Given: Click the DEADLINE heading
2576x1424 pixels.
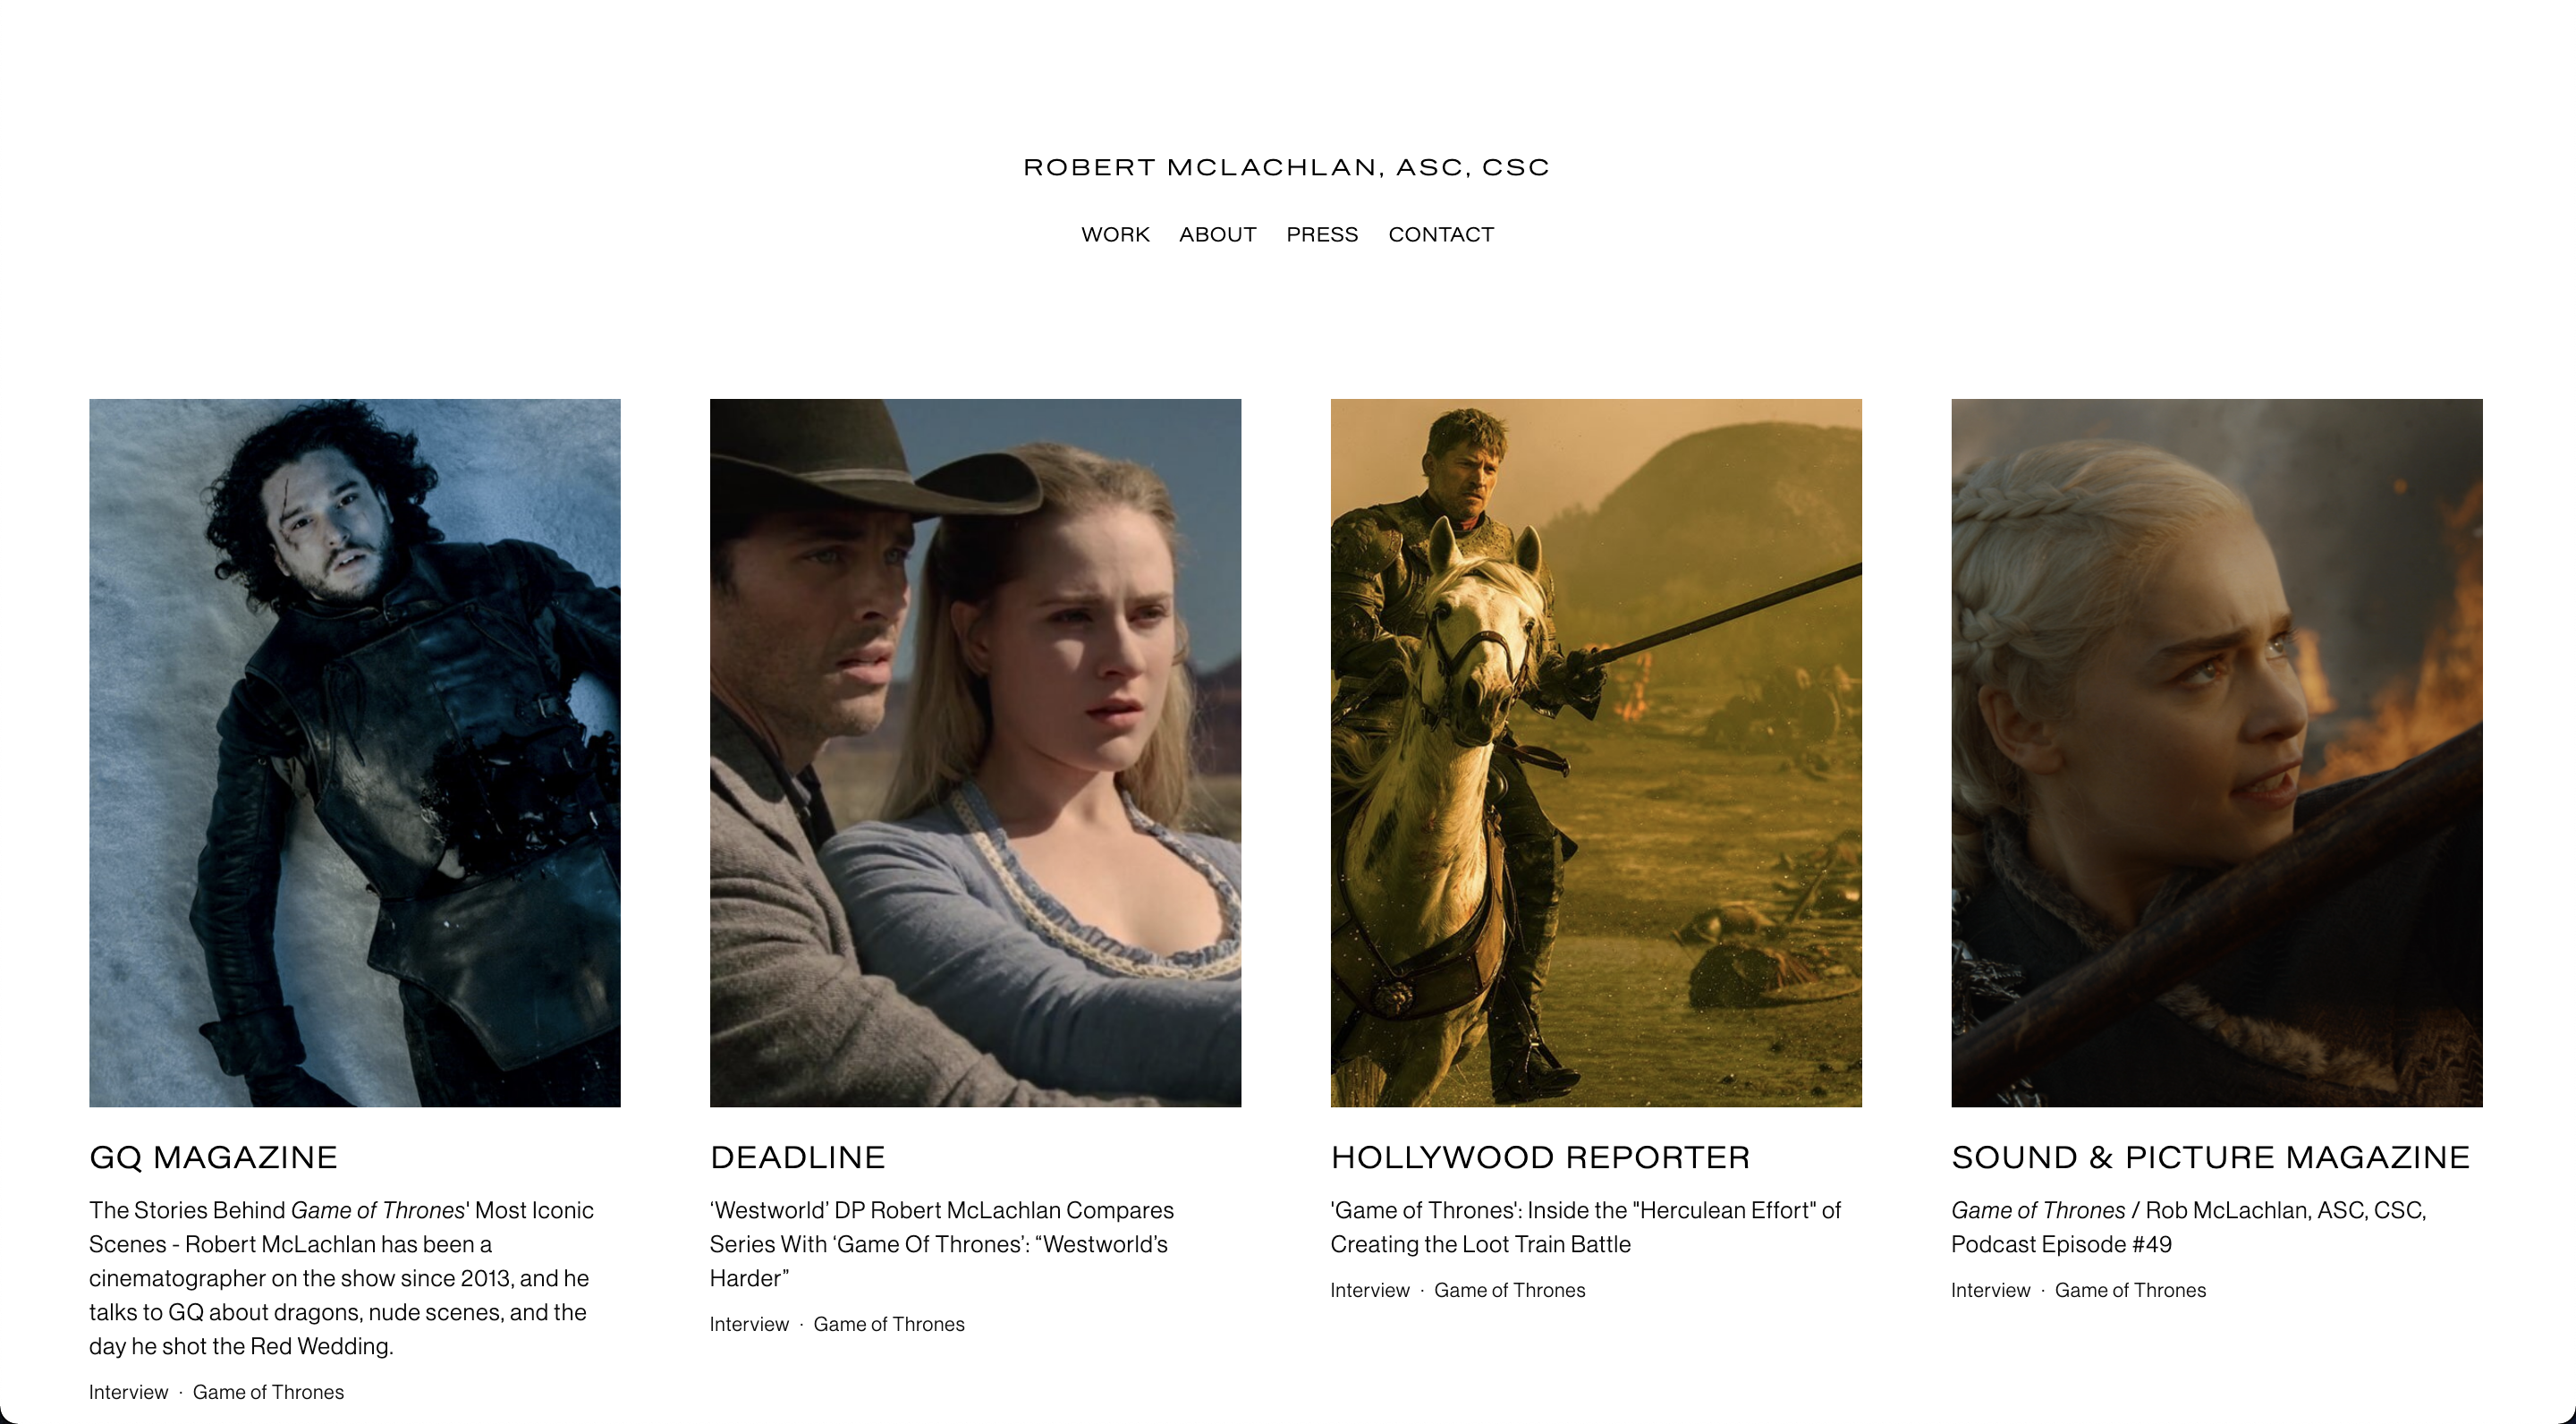Looking at the screenshot, I should point(797,1157).
